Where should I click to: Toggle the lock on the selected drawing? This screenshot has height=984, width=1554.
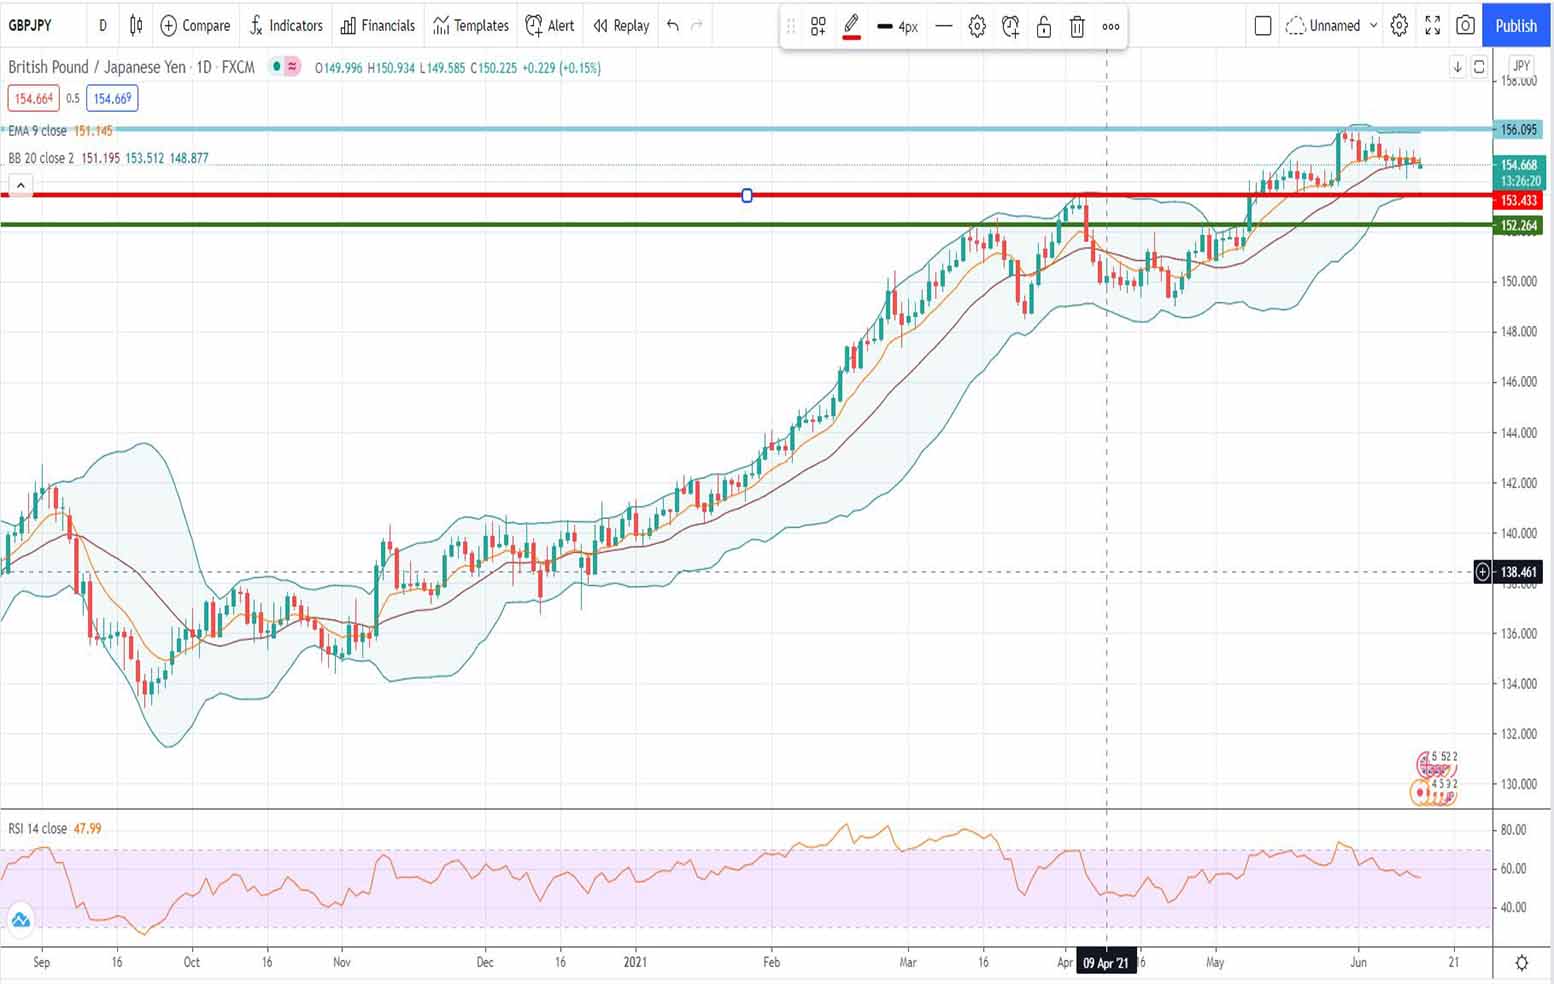pyautogui.click(x=1044, y=27)
